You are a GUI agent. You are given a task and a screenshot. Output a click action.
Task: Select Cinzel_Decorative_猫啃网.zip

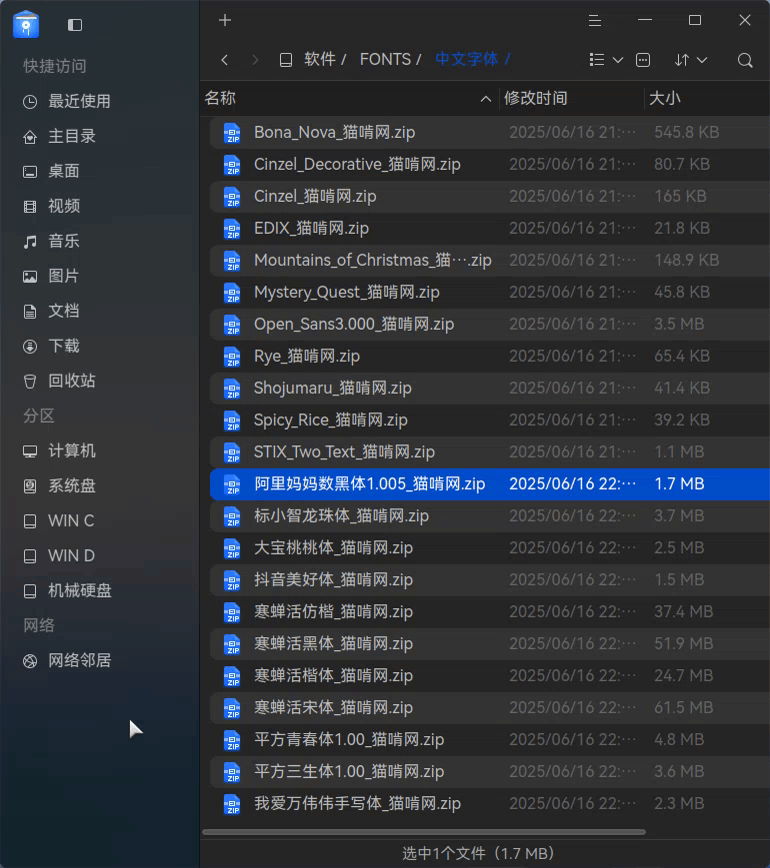[490, 164]
